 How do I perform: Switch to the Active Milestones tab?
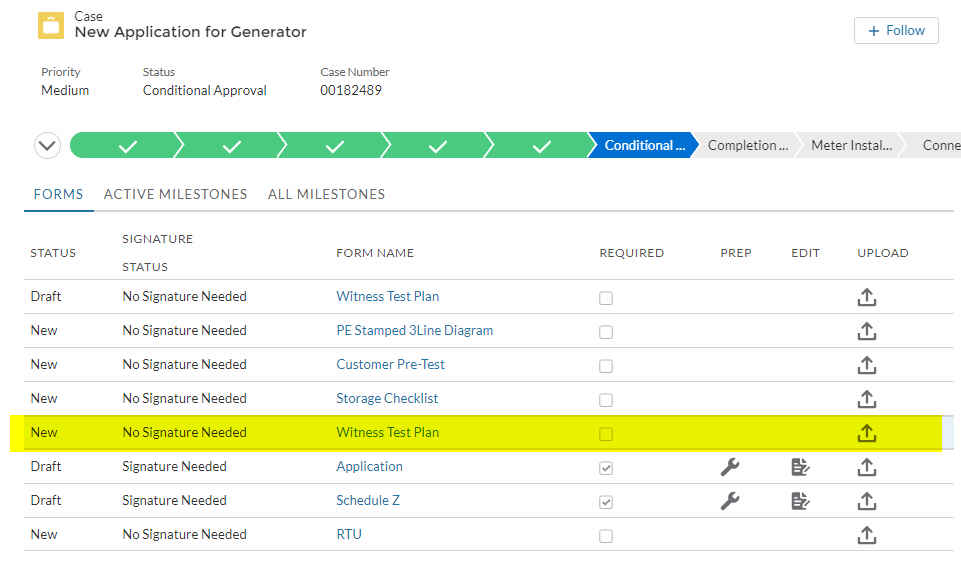tap(175, 194)
